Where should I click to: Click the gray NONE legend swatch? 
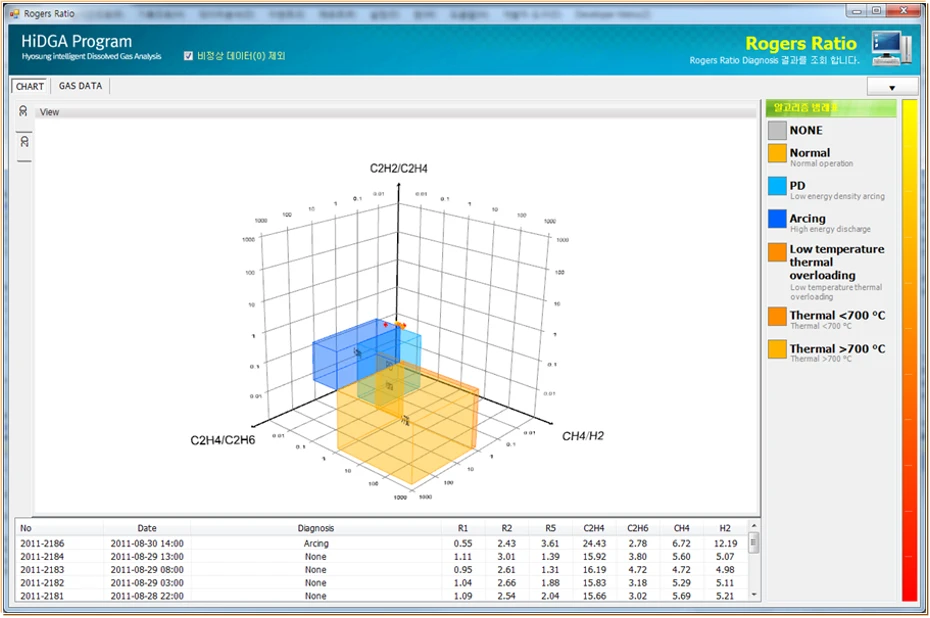click(x=777, y=130)
